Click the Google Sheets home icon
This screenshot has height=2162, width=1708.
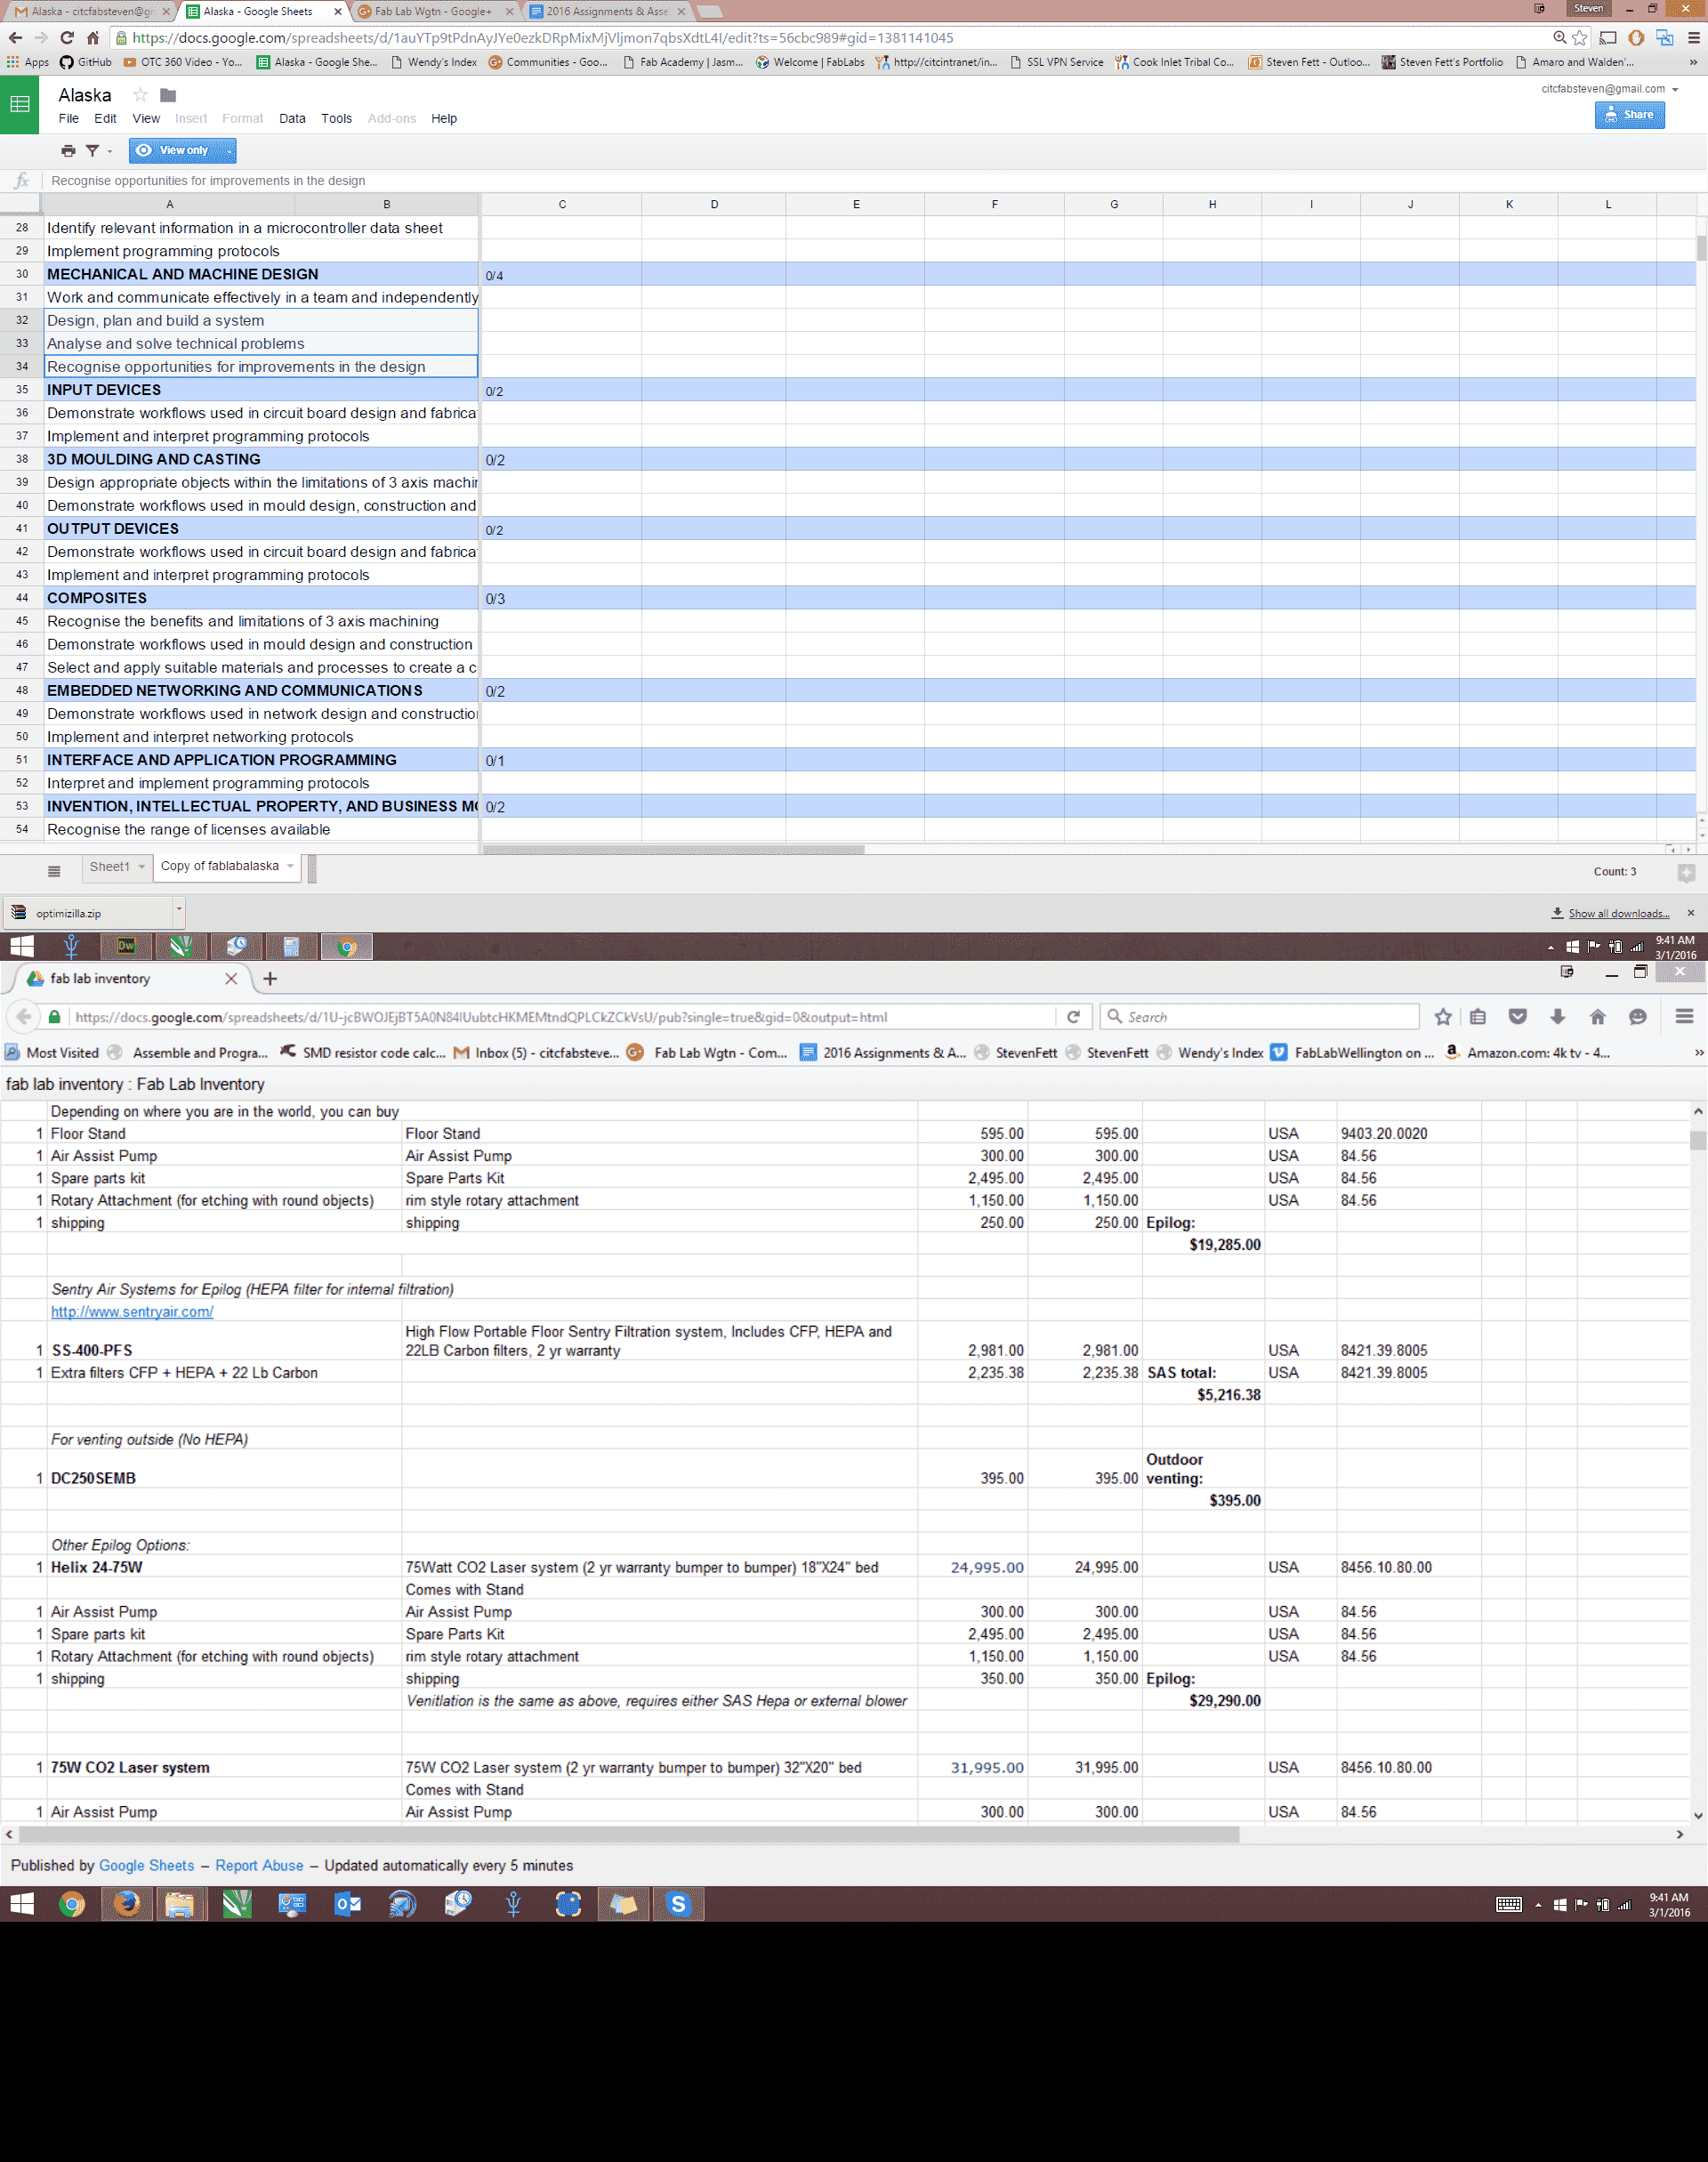tap(19, 104)
